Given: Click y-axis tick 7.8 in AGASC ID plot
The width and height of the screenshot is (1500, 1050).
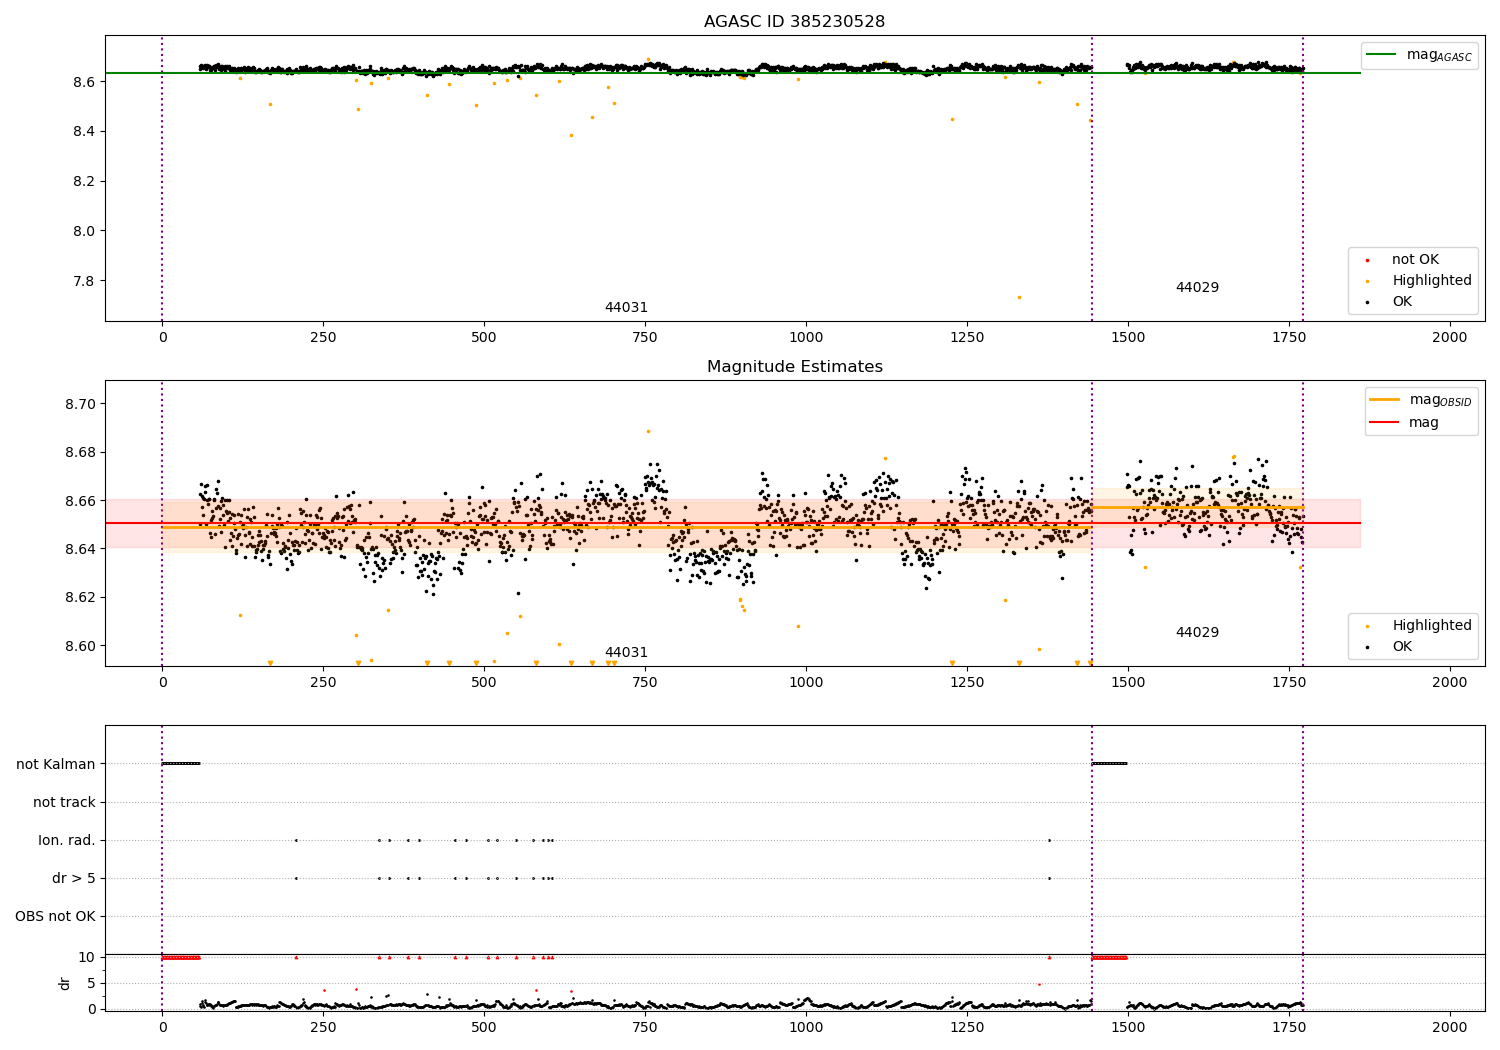Looking at the screenshot, I should tap(85, 281).
